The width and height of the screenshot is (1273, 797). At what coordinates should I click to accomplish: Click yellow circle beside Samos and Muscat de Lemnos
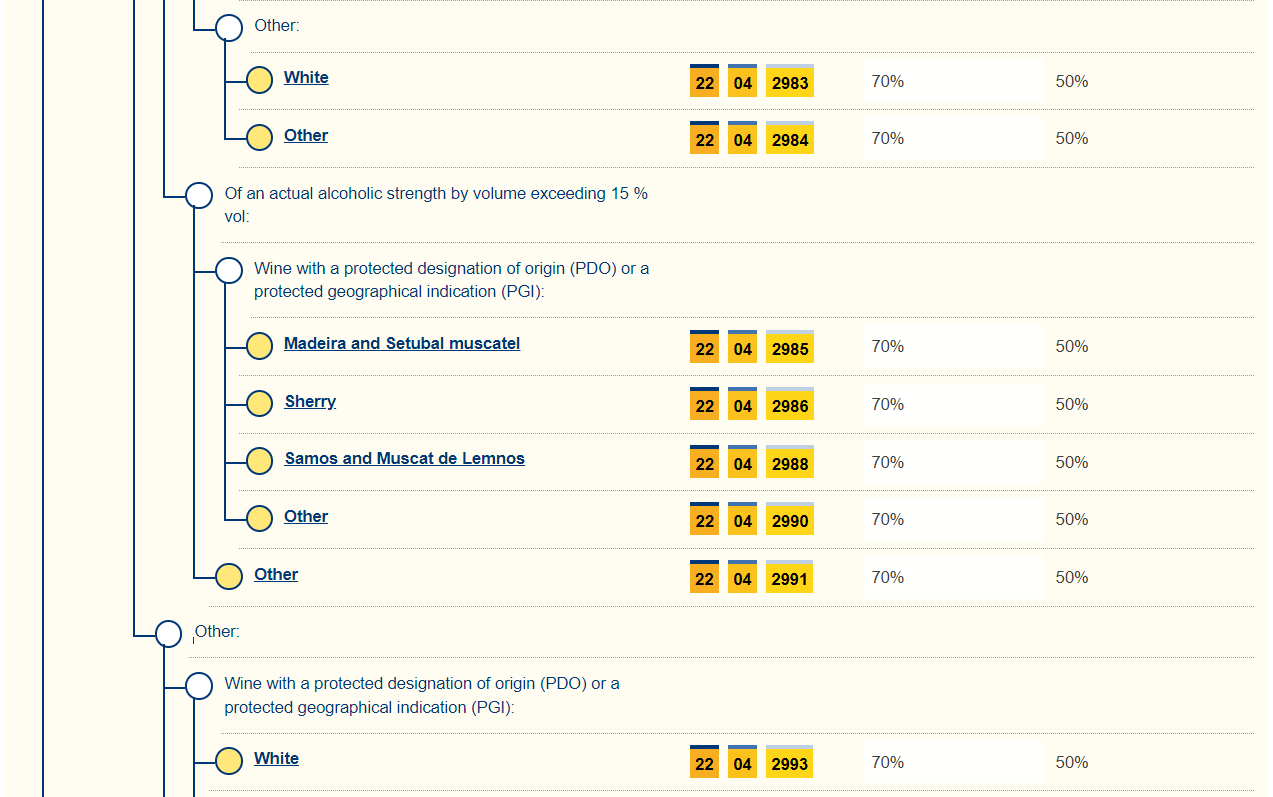(x=259, y=461)
